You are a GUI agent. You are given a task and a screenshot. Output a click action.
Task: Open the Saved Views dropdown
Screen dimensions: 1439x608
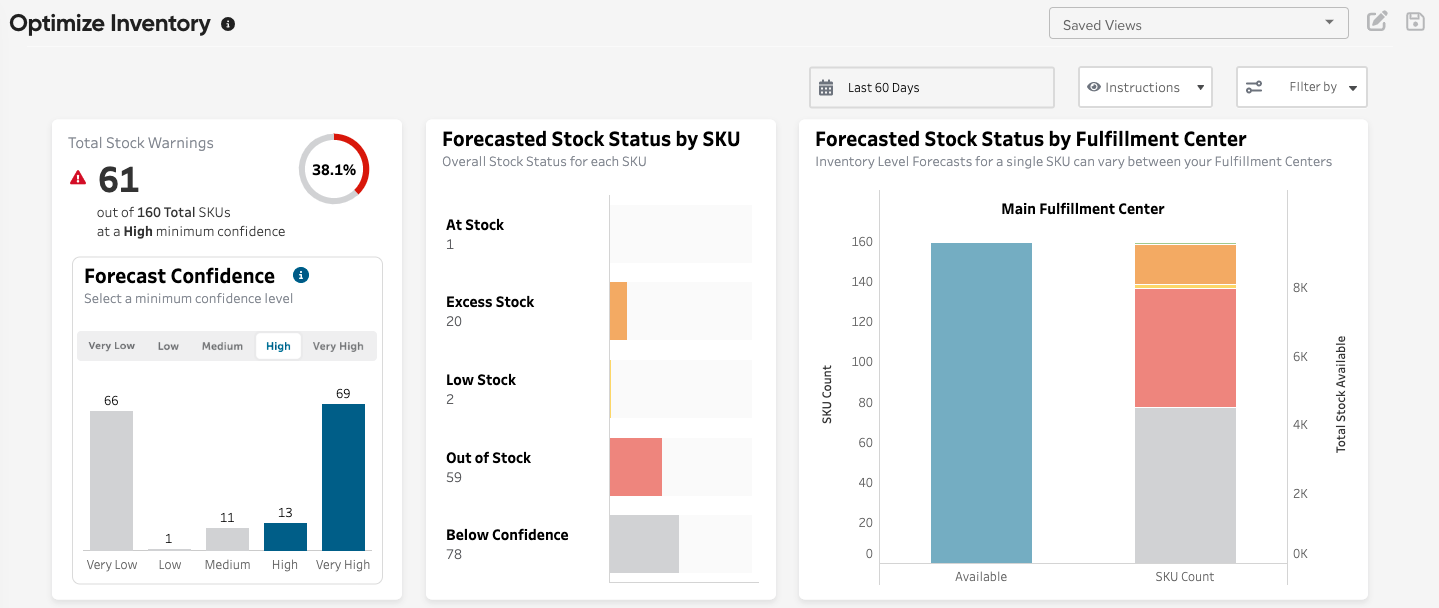[1198, 24]
